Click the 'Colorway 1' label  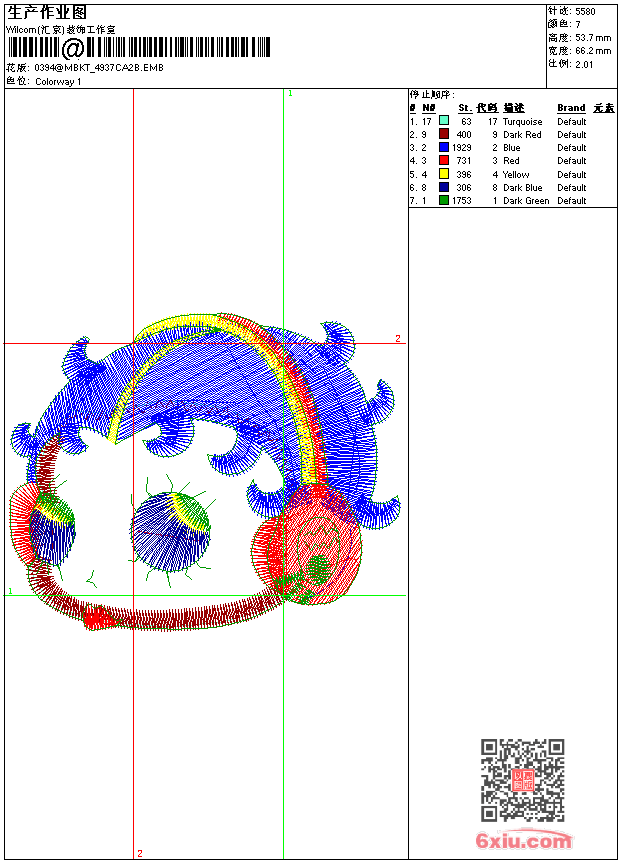[58, 82]
